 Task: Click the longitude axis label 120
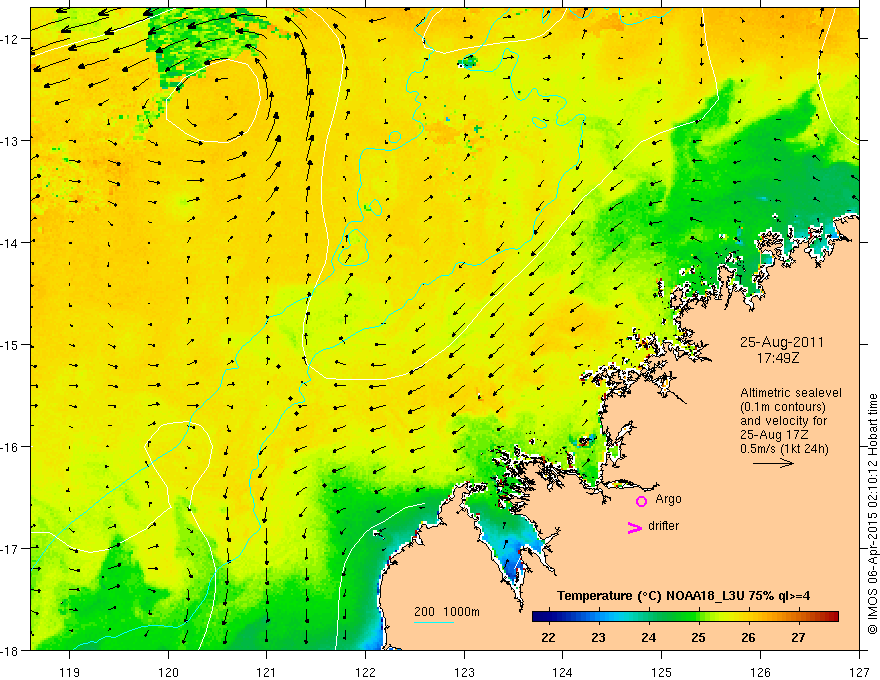[168, 672]
